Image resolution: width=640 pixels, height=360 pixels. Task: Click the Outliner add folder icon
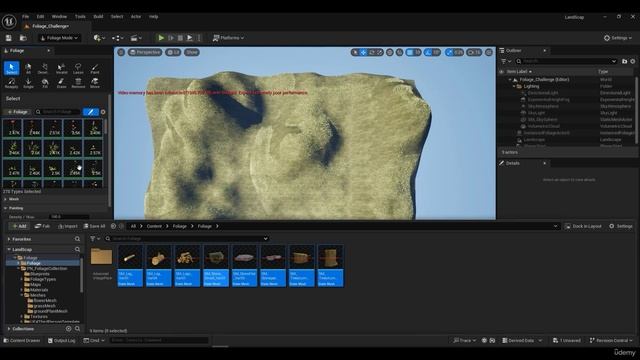pos(624,61)
